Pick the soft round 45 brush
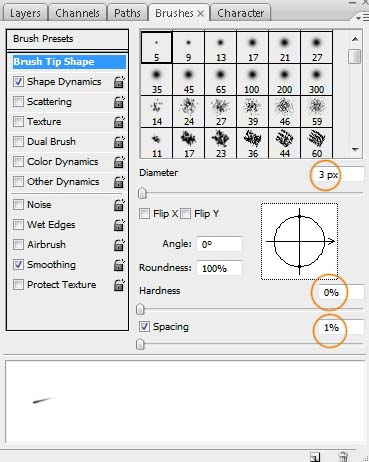The height and width of the screenshot is (462, 369). (188, 79)
